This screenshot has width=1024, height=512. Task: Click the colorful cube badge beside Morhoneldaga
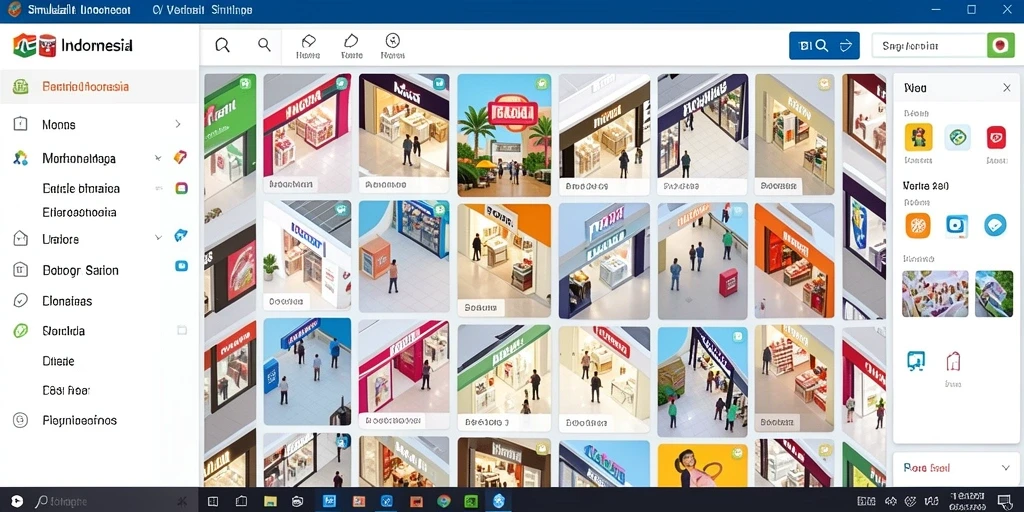coord(180,157)
